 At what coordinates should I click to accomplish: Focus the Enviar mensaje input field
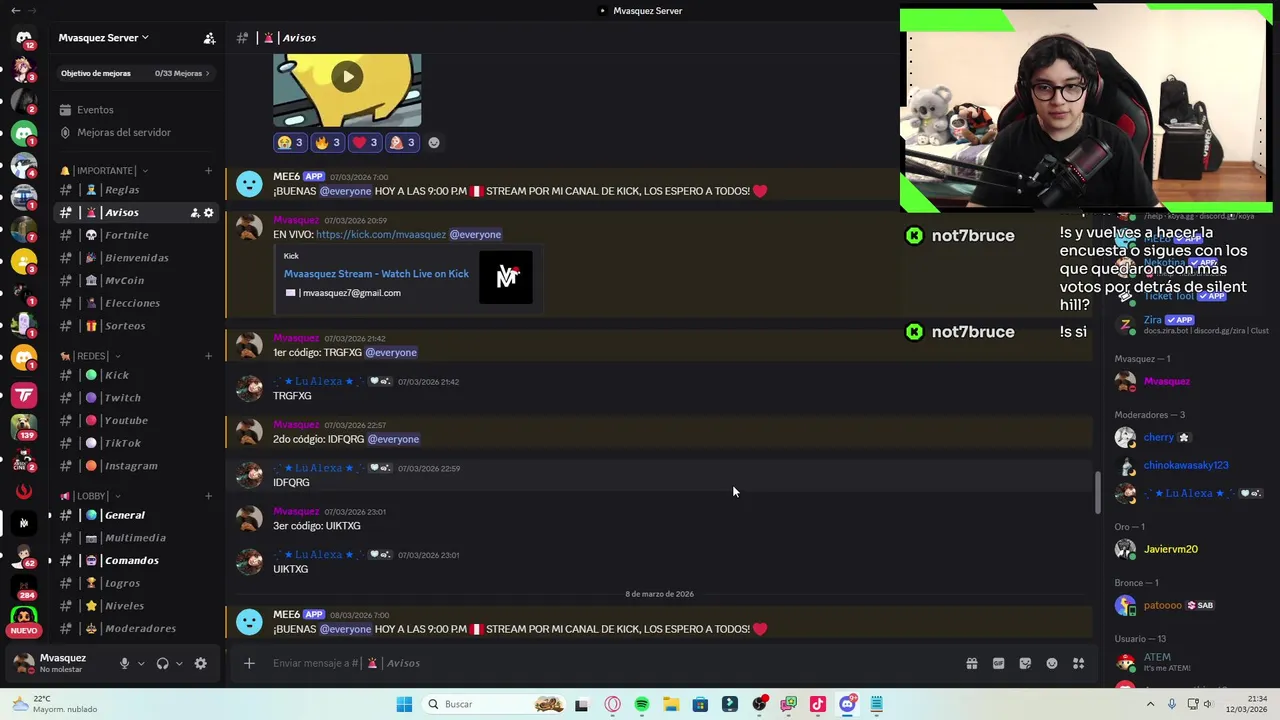[610, 663]
